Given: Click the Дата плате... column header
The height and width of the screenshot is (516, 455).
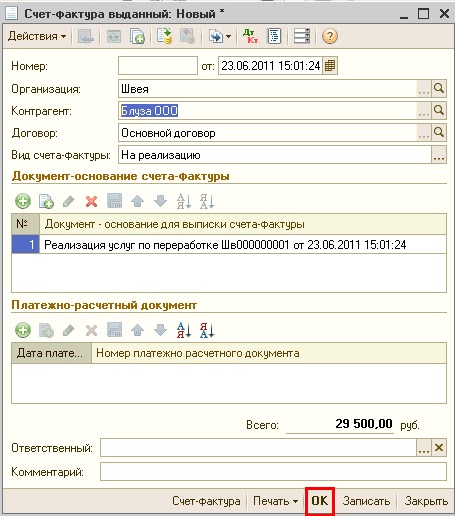Looking at the screenshot, I should (51, 353).
